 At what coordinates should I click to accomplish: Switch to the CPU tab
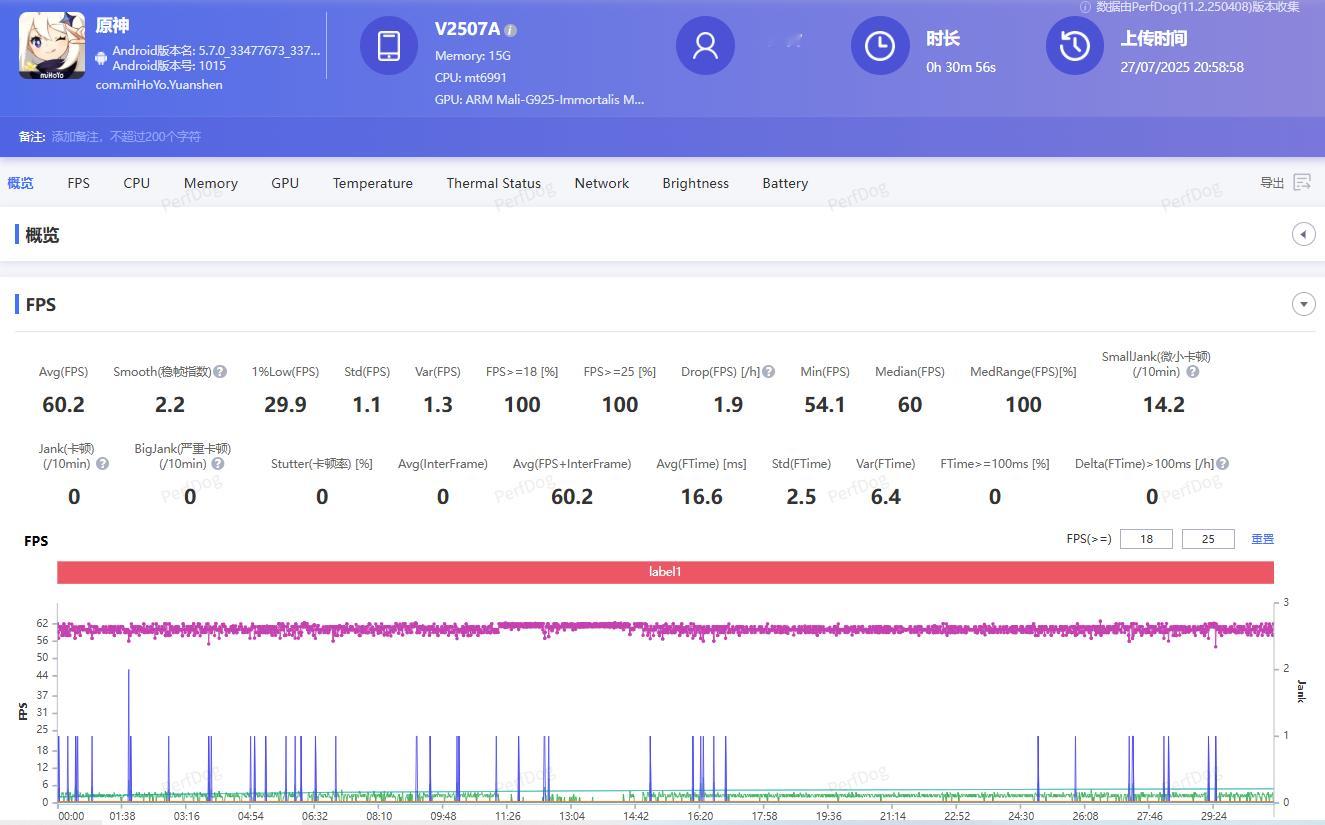(x=137, y=183)
